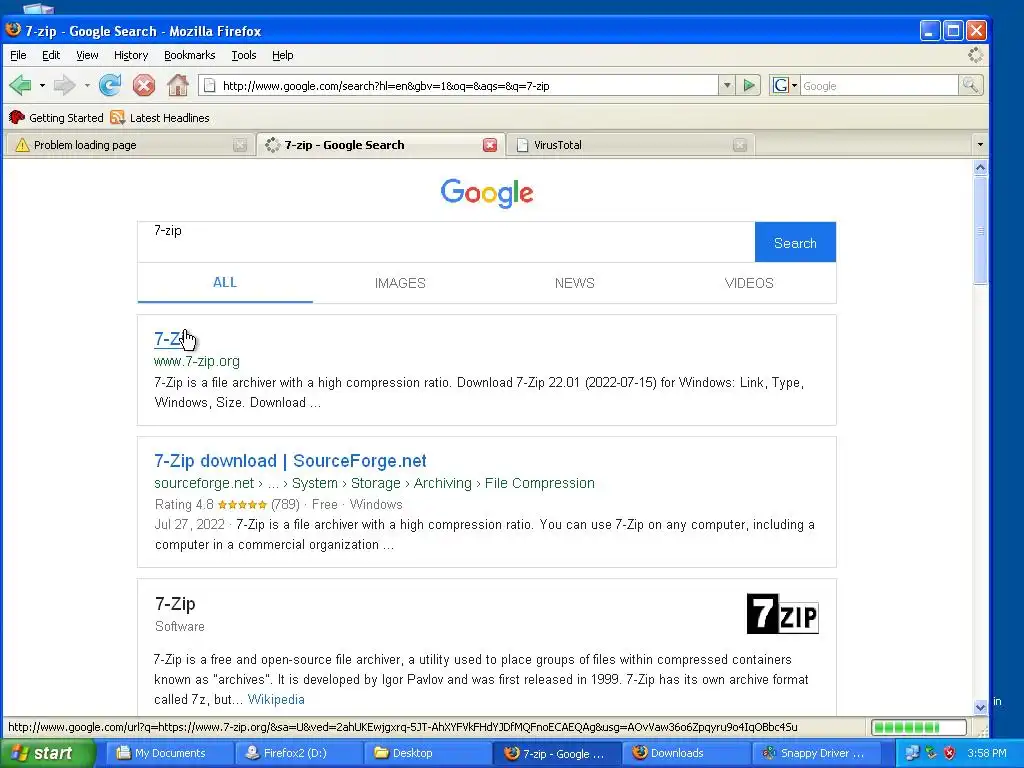
Task: Reload the current page
Action: (x=110, y=85)
